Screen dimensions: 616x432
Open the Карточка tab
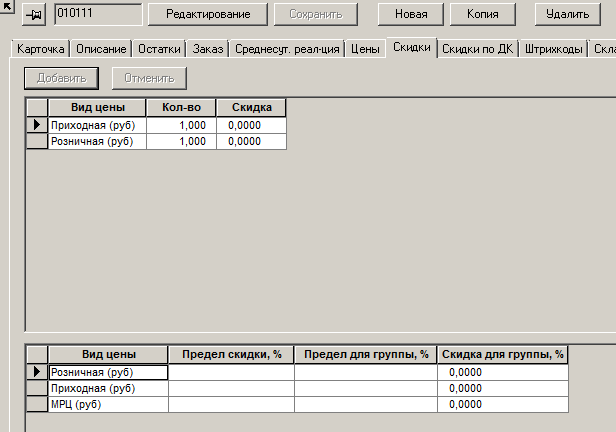40,49
